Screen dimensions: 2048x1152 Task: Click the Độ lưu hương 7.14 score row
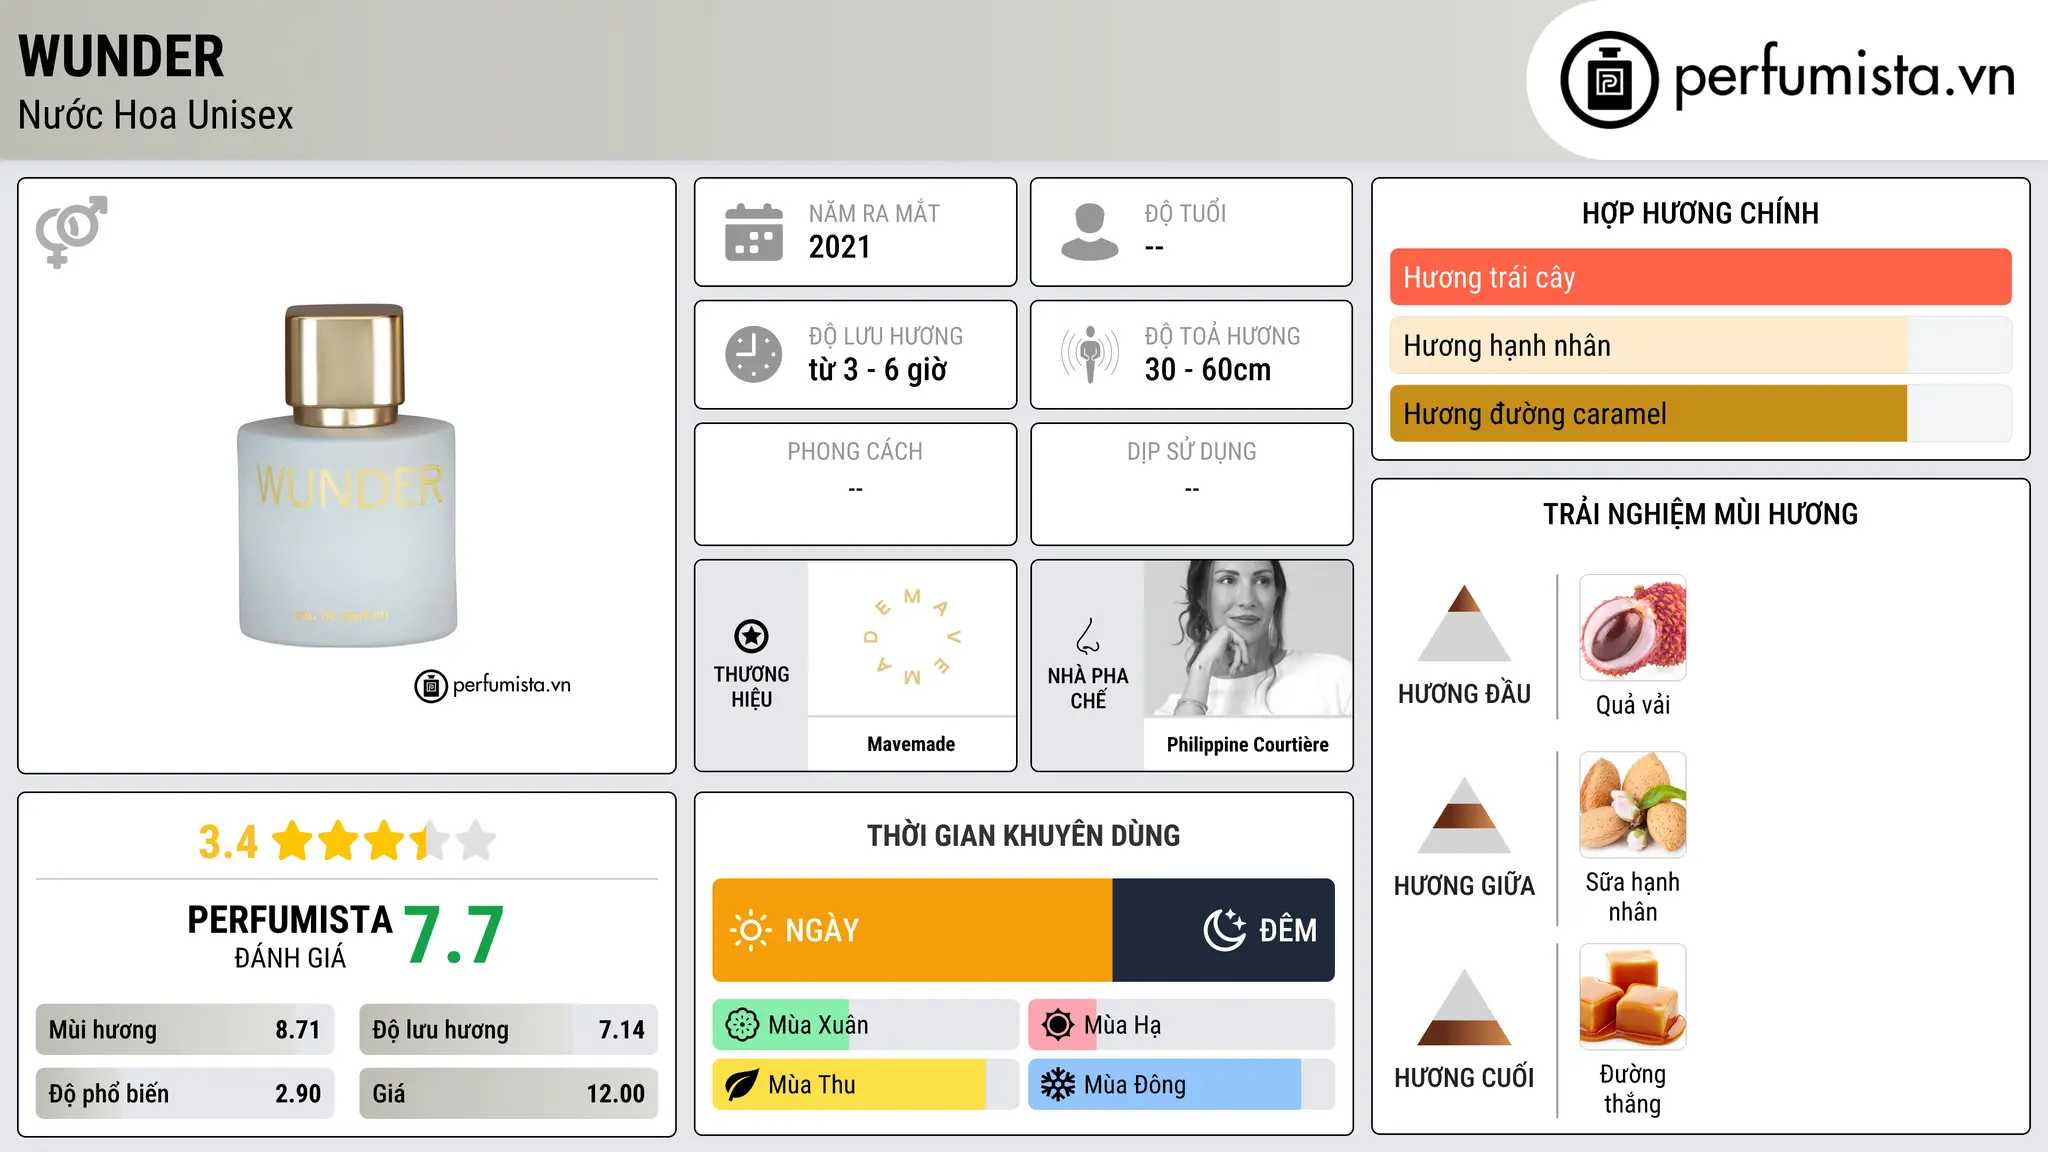coord(509,1030)
